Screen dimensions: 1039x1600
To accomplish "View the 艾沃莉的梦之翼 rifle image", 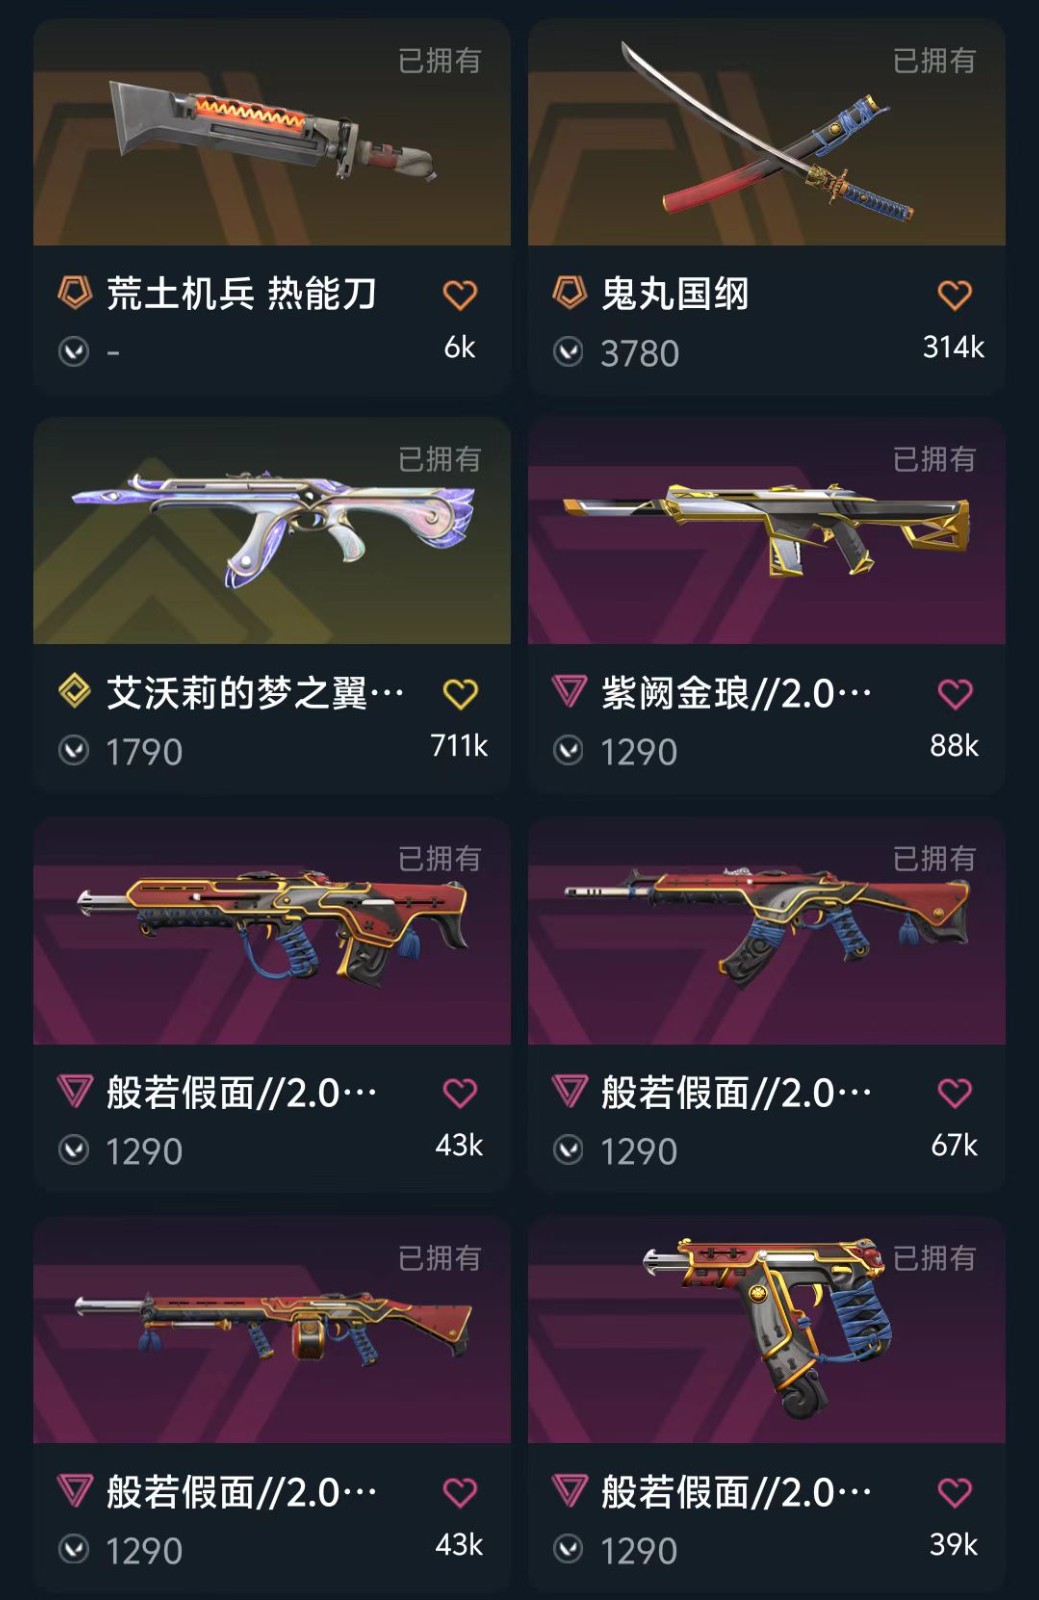I will click(x=272, y=531).
